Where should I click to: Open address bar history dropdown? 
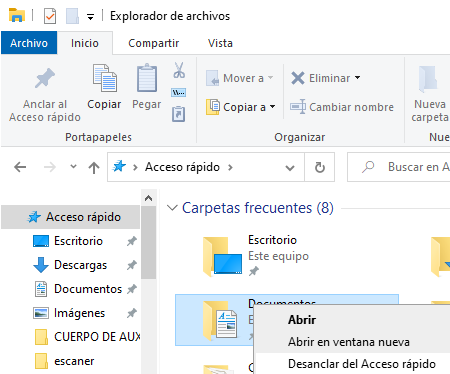[290, 168]
